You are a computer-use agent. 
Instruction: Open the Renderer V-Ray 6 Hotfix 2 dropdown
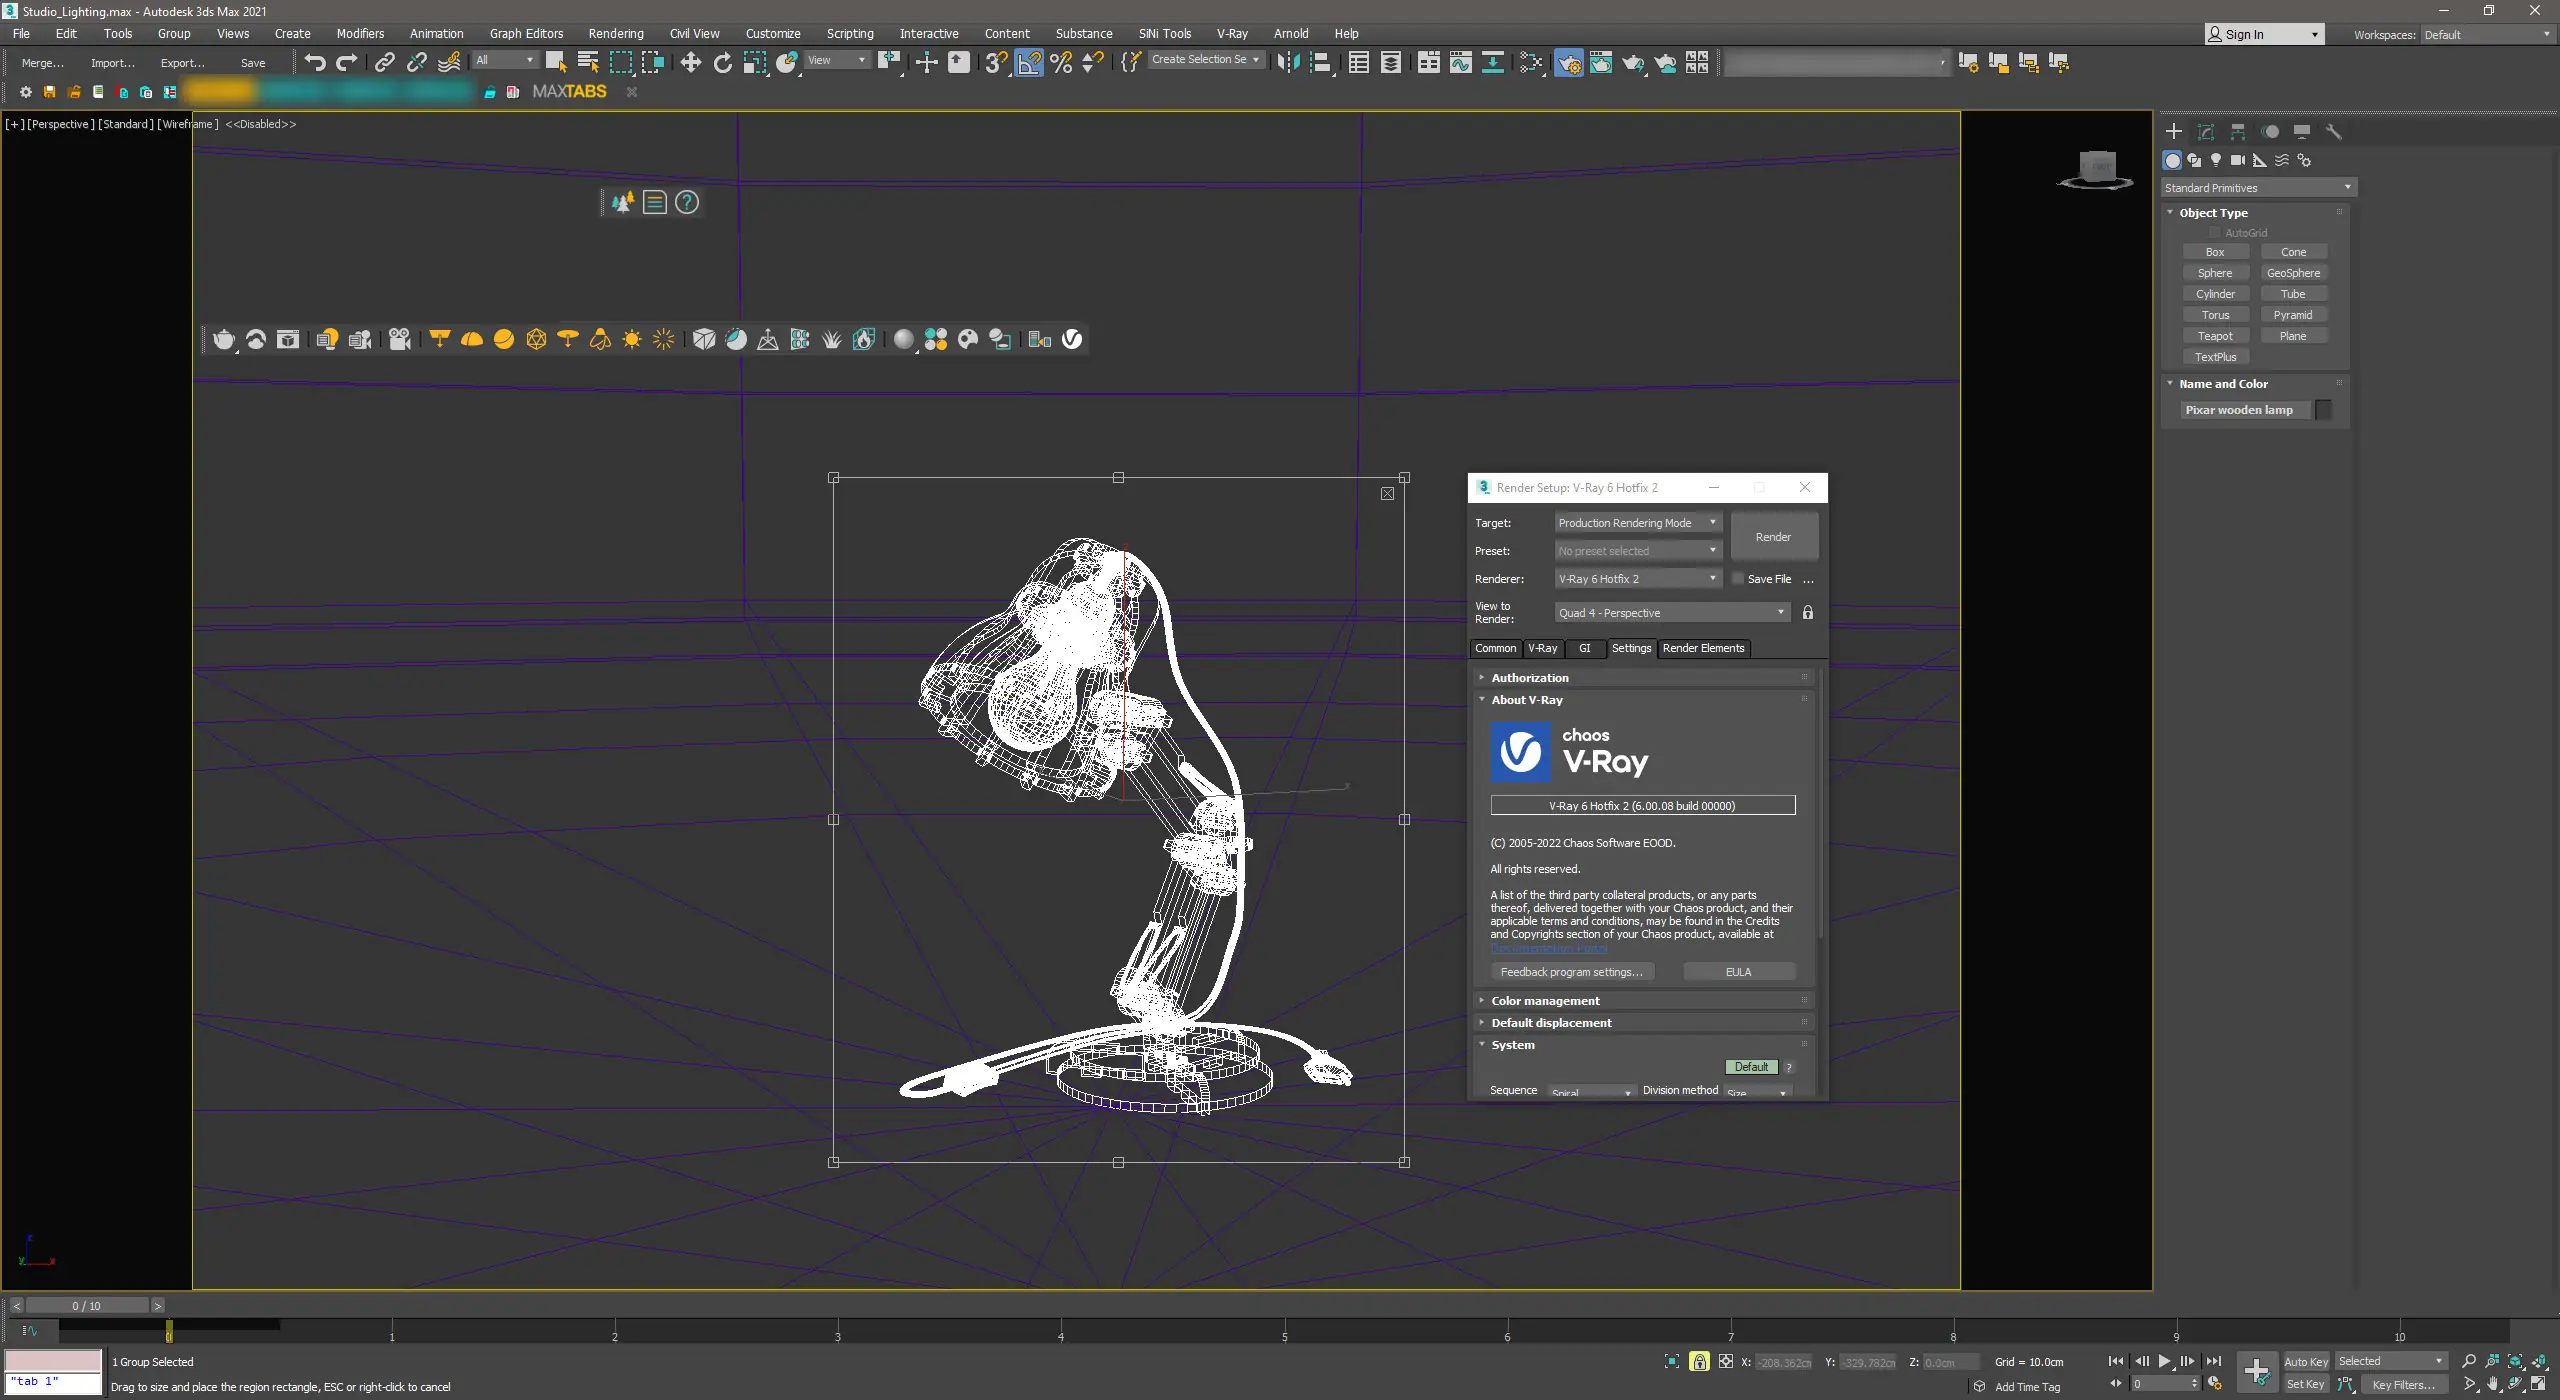coord(1637,578)
